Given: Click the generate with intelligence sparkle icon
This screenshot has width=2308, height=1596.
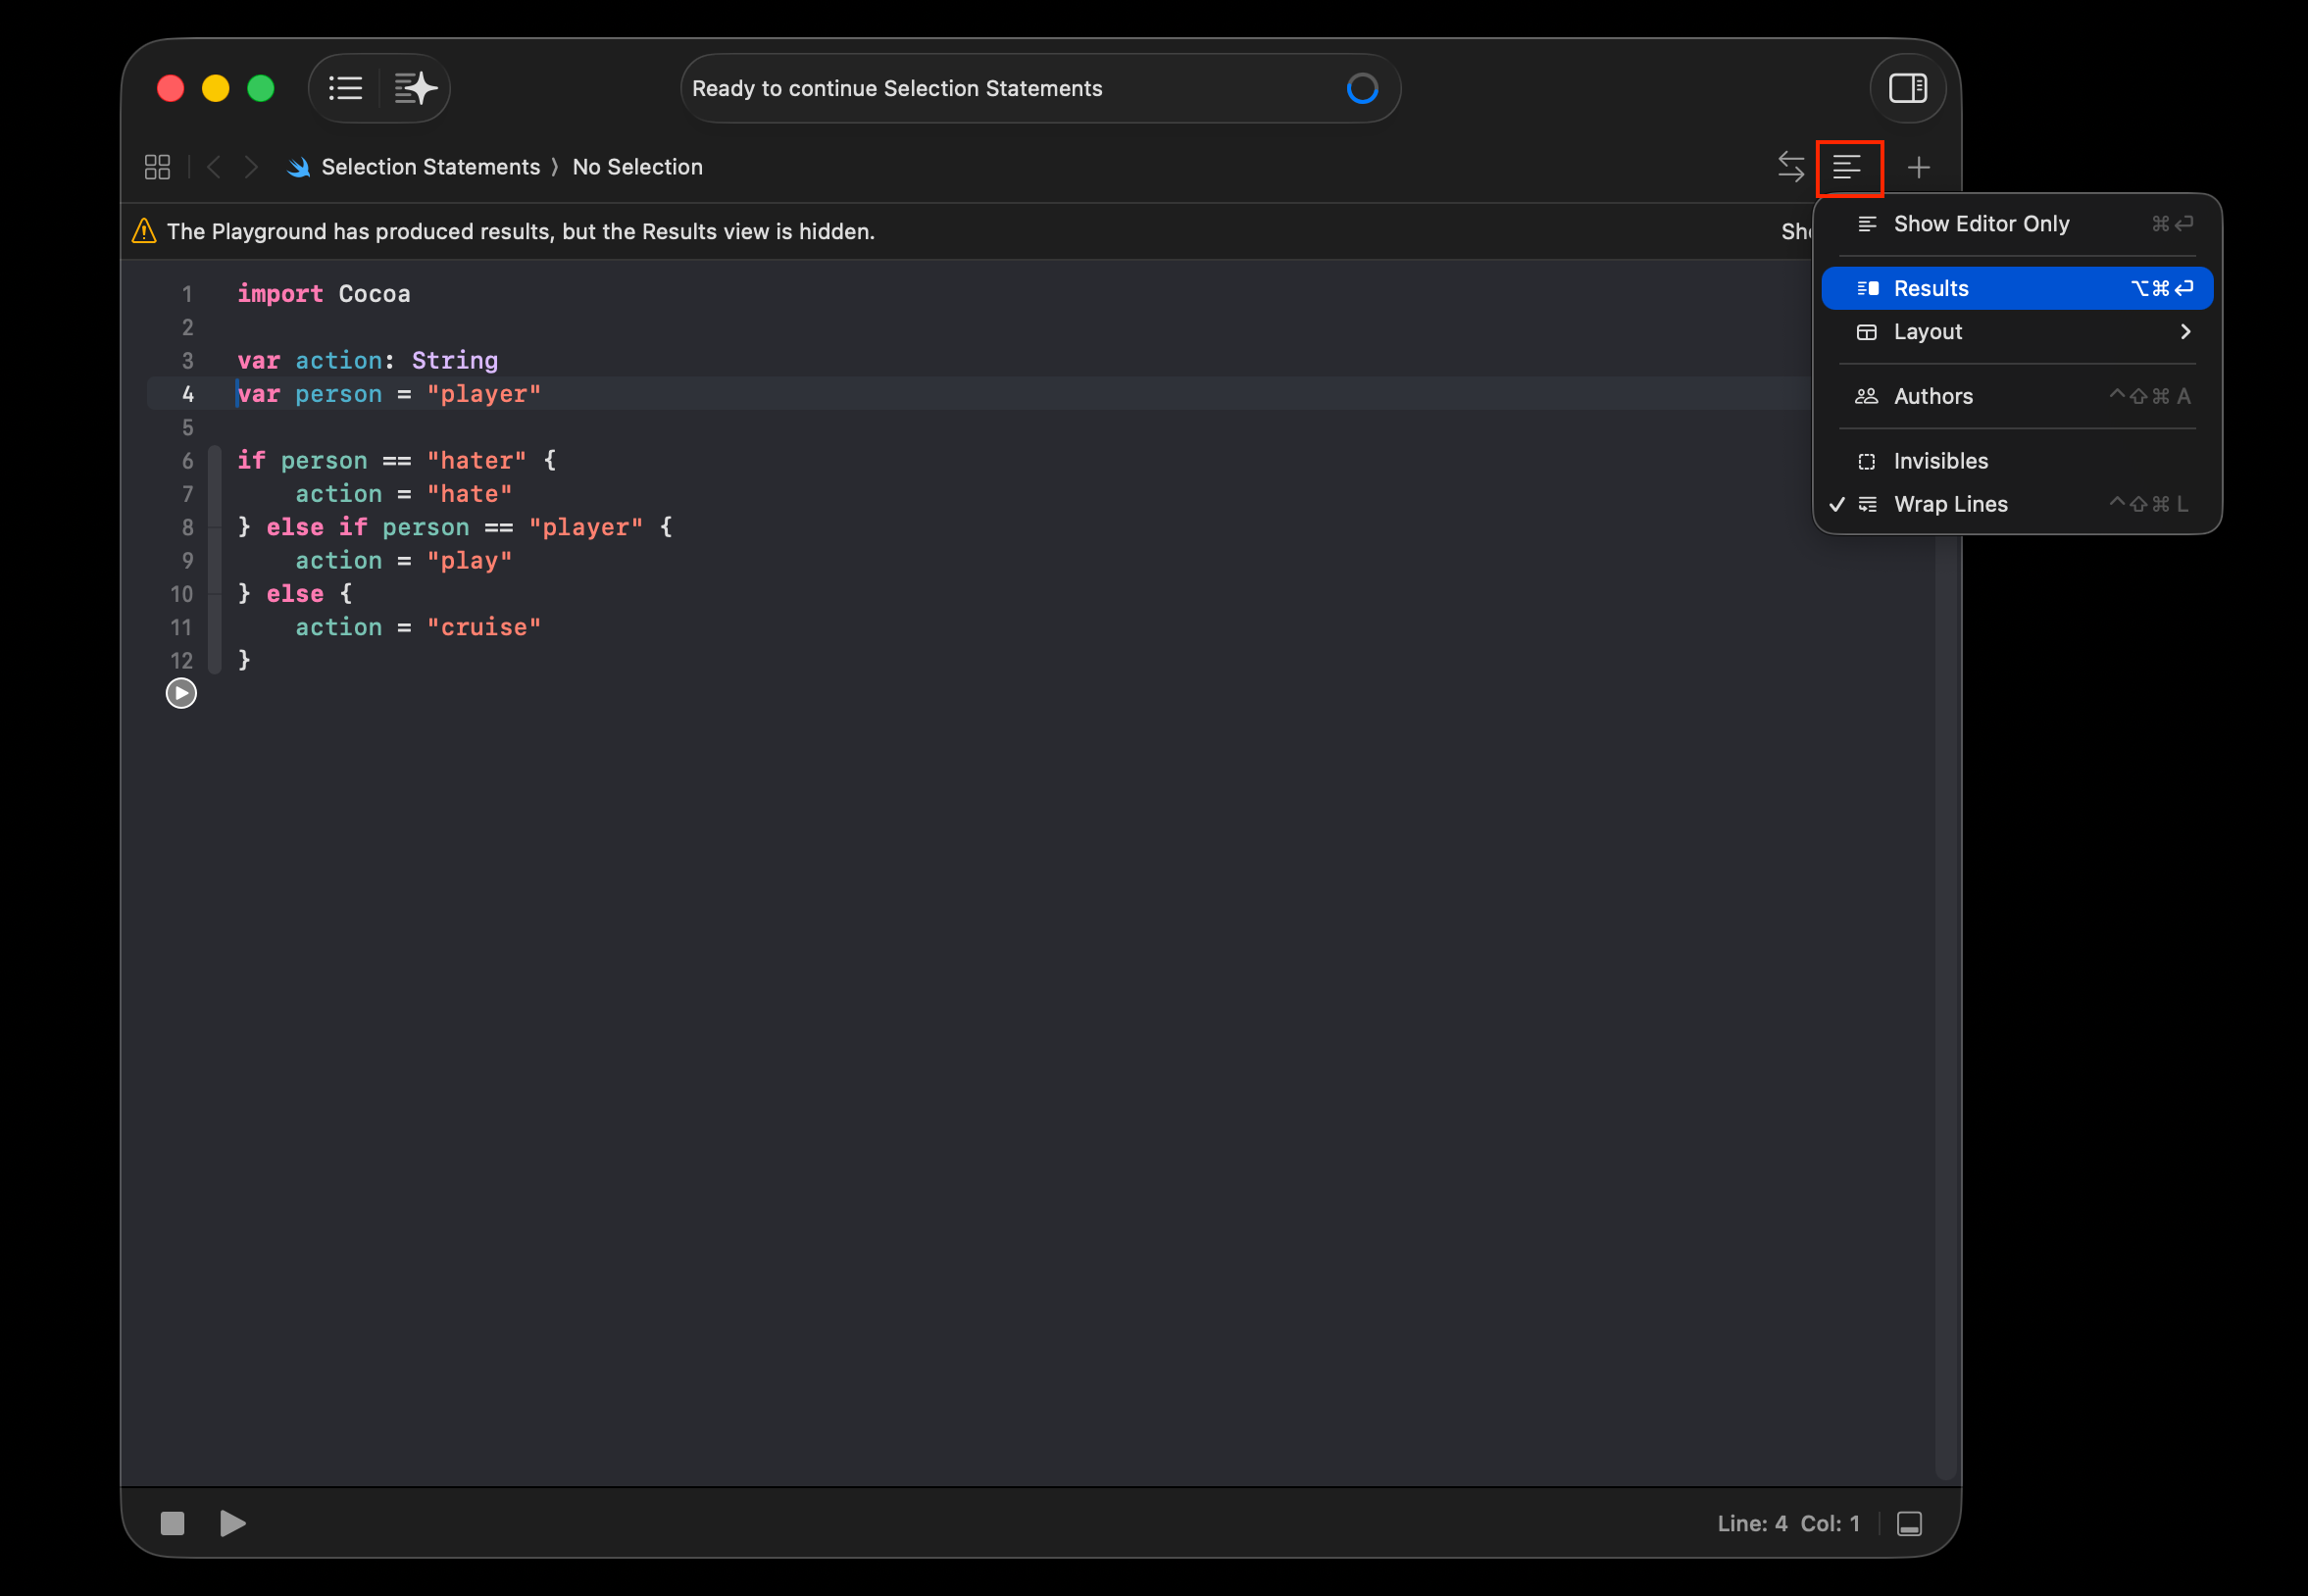Looking at the screenshot, I should pyautogui.click(x=415, y=88).
